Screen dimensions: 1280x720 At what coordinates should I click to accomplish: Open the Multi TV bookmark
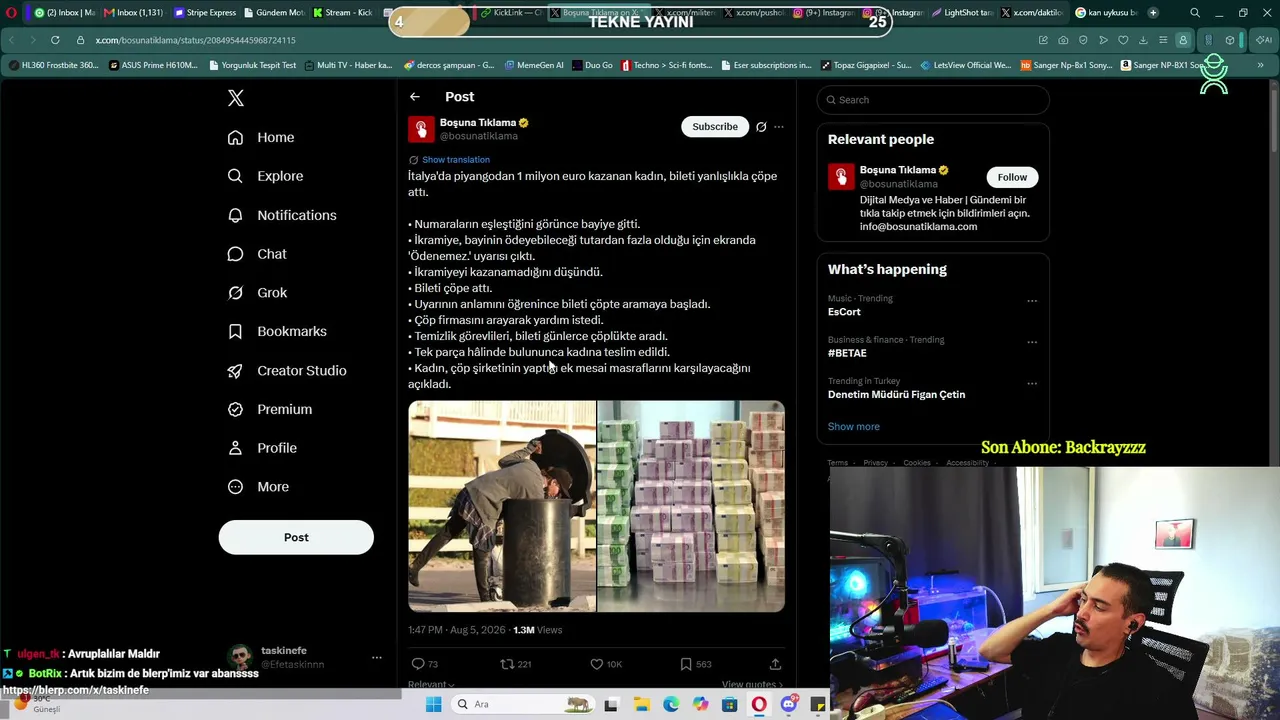coord(347,65)
